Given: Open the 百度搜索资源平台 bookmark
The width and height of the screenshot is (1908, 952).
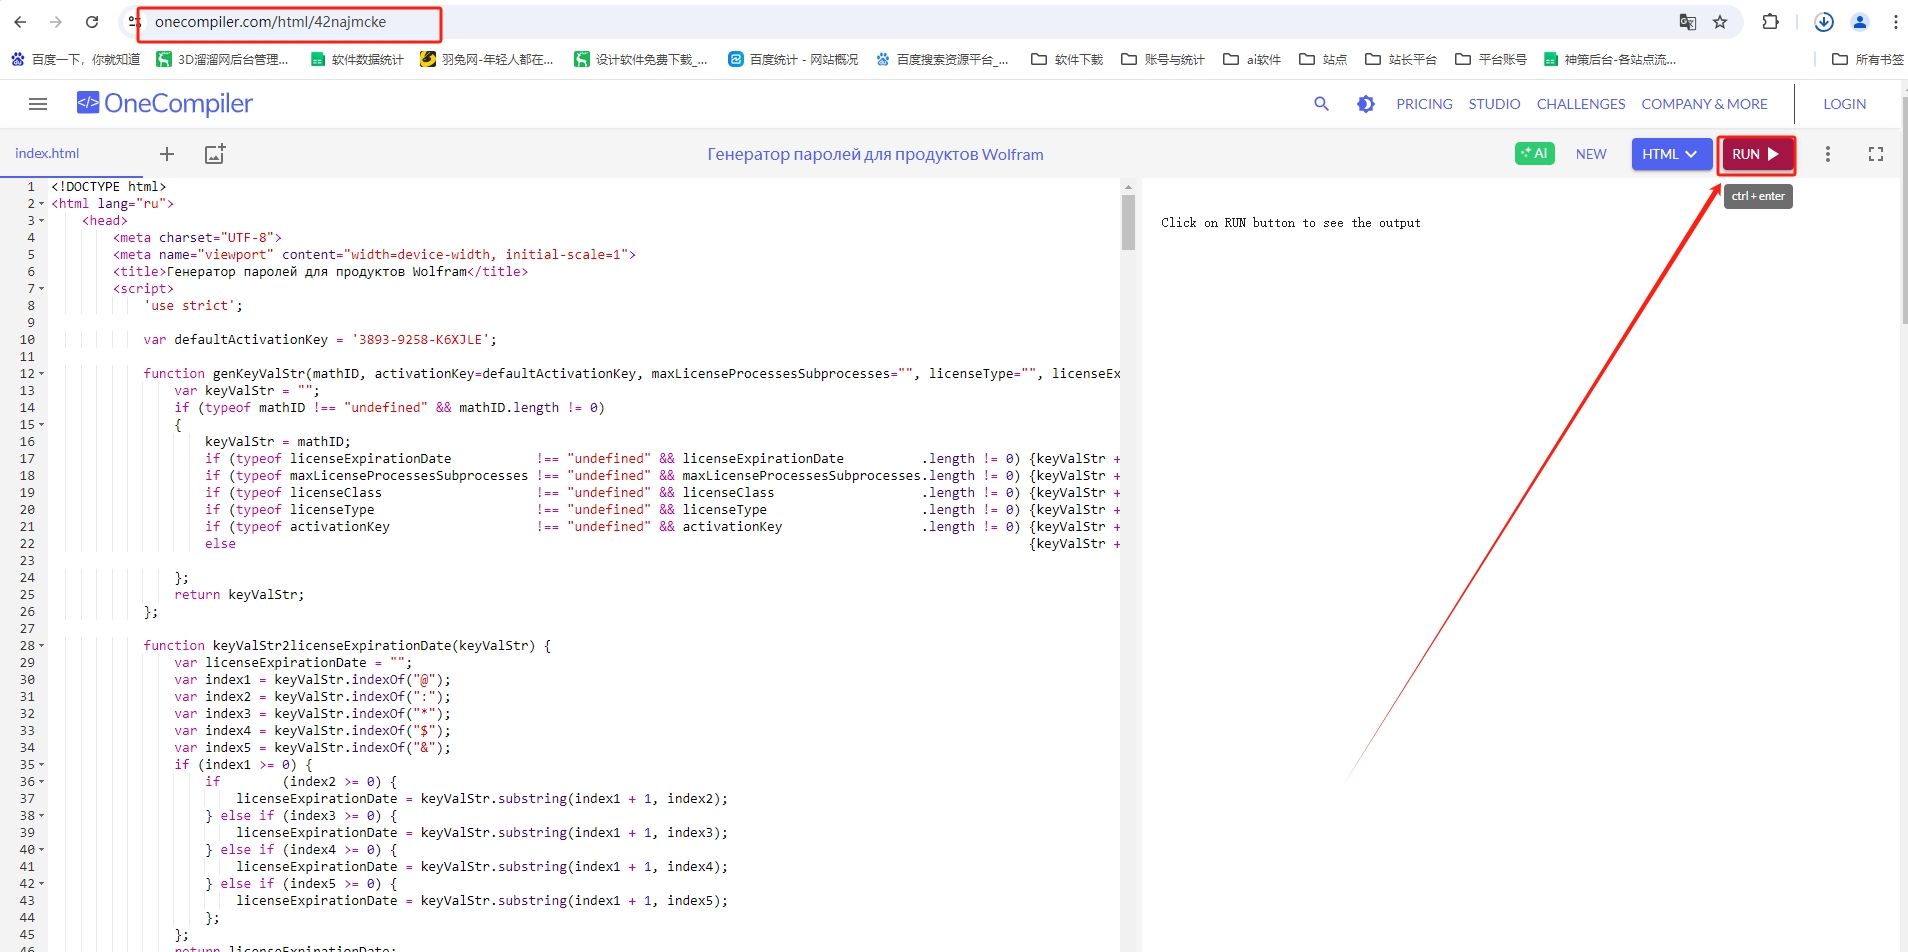Looking at the screenshot, I should click(942, 60).
